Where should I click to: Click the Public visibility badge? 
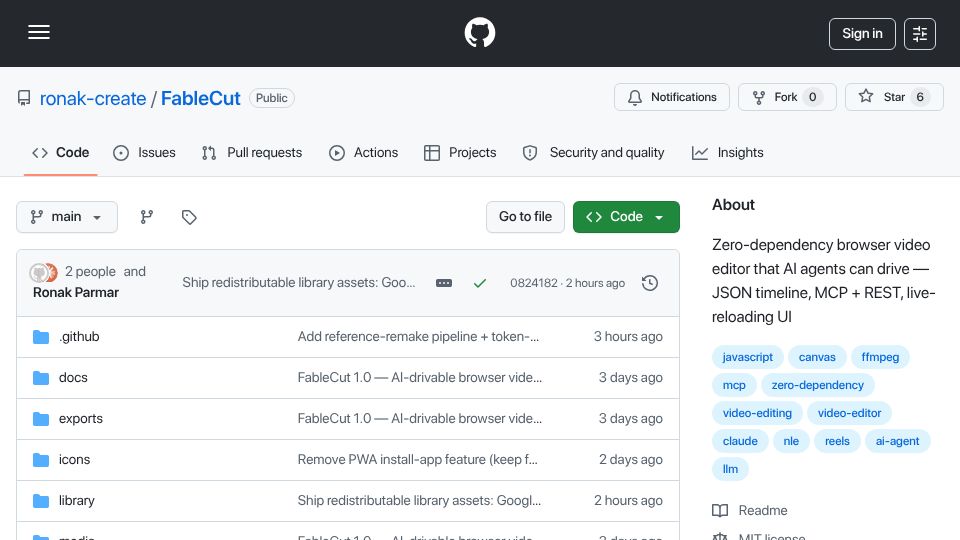[272, 98]
